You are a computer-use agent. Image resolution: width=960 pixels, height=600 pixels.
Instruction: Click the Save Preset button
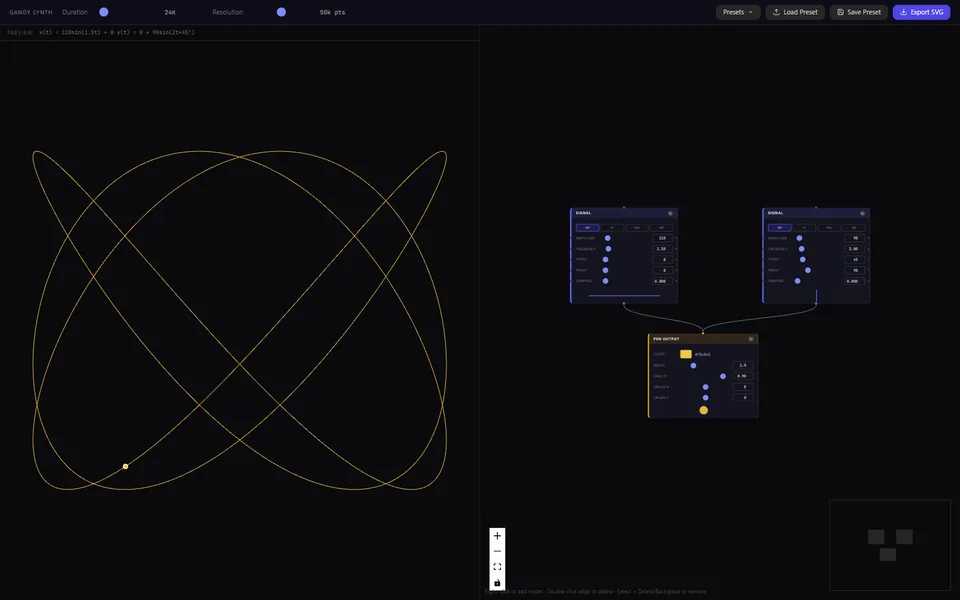[858, 12]
